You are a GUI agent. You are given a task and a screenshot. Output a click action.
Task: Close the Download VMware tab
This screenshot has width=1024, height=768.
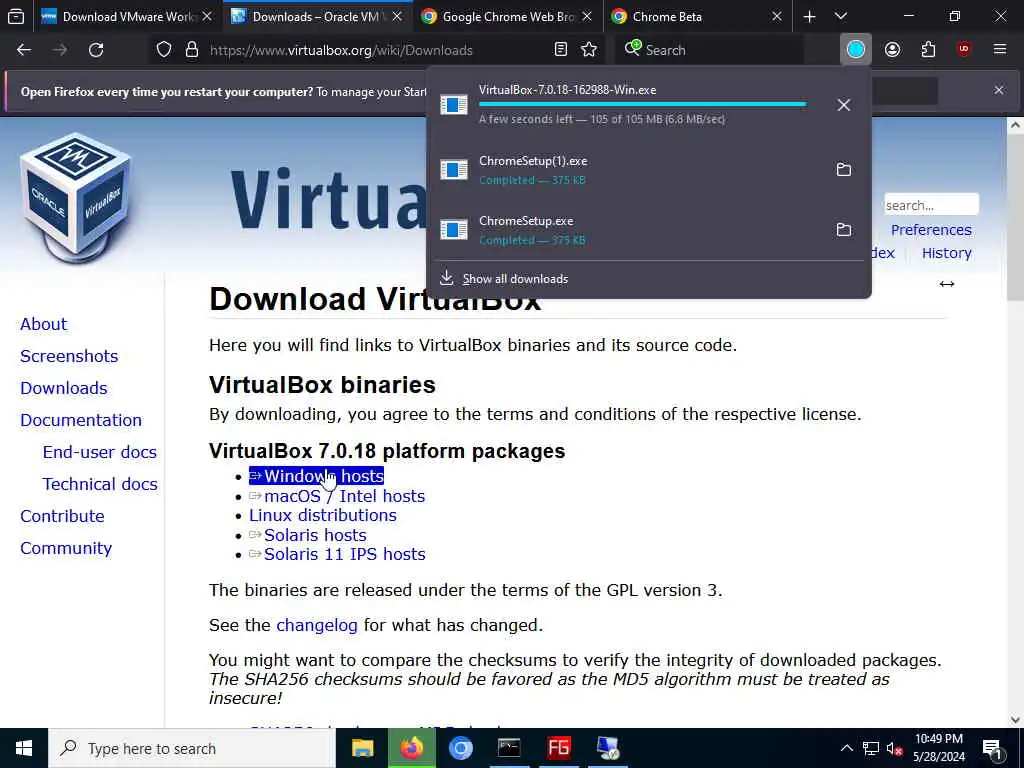(x=207, y=16)
